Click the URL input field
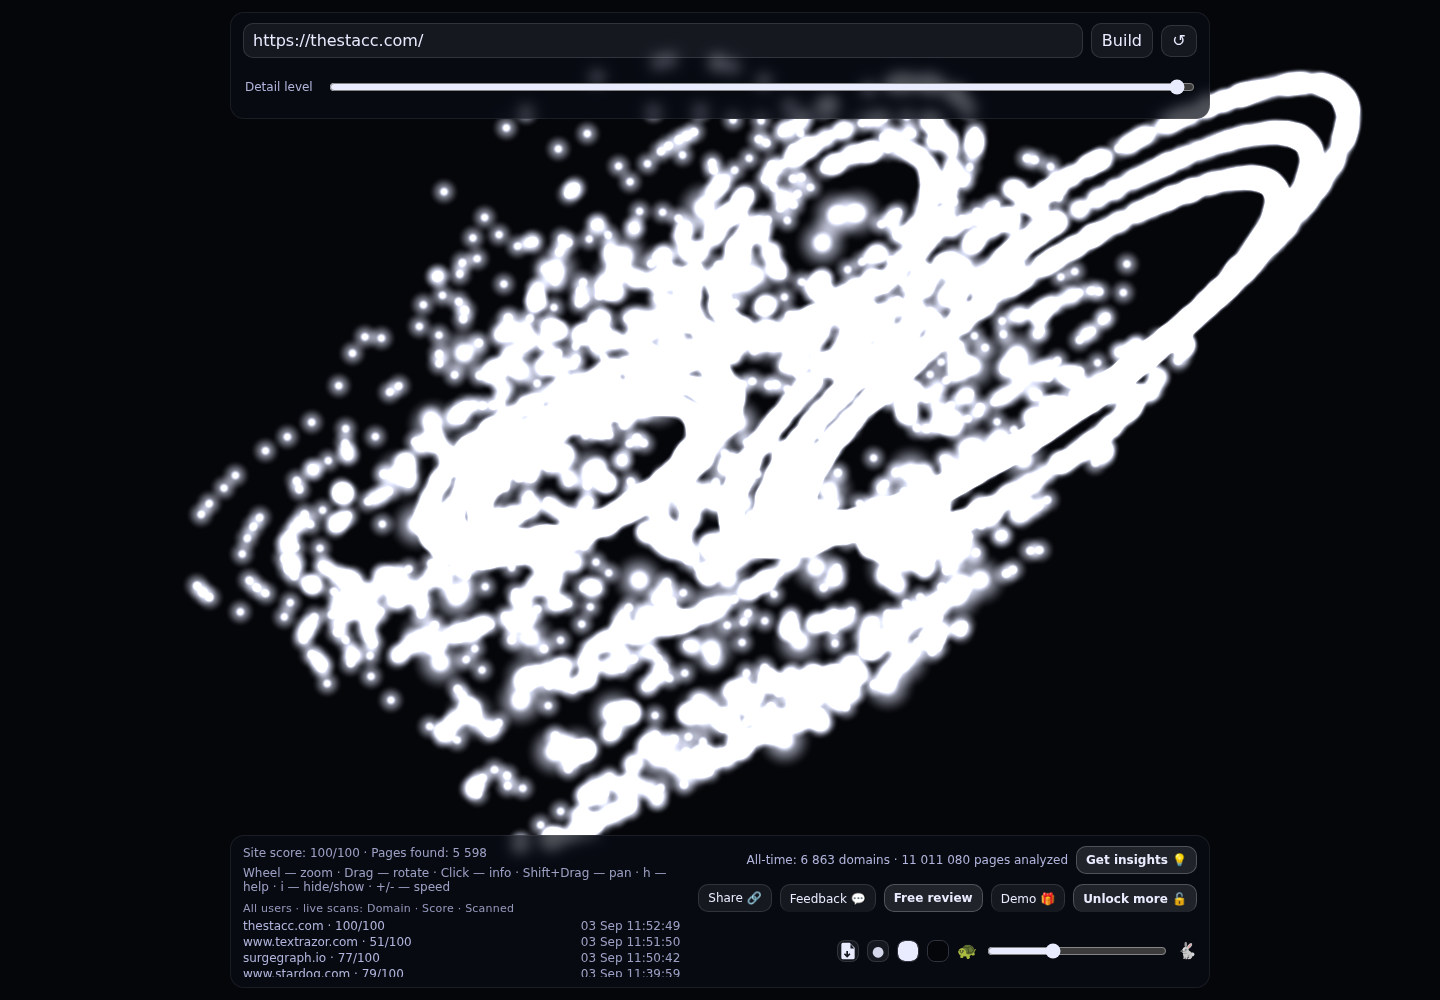Screen dimensions: 1440x1000 pos(663,41)
